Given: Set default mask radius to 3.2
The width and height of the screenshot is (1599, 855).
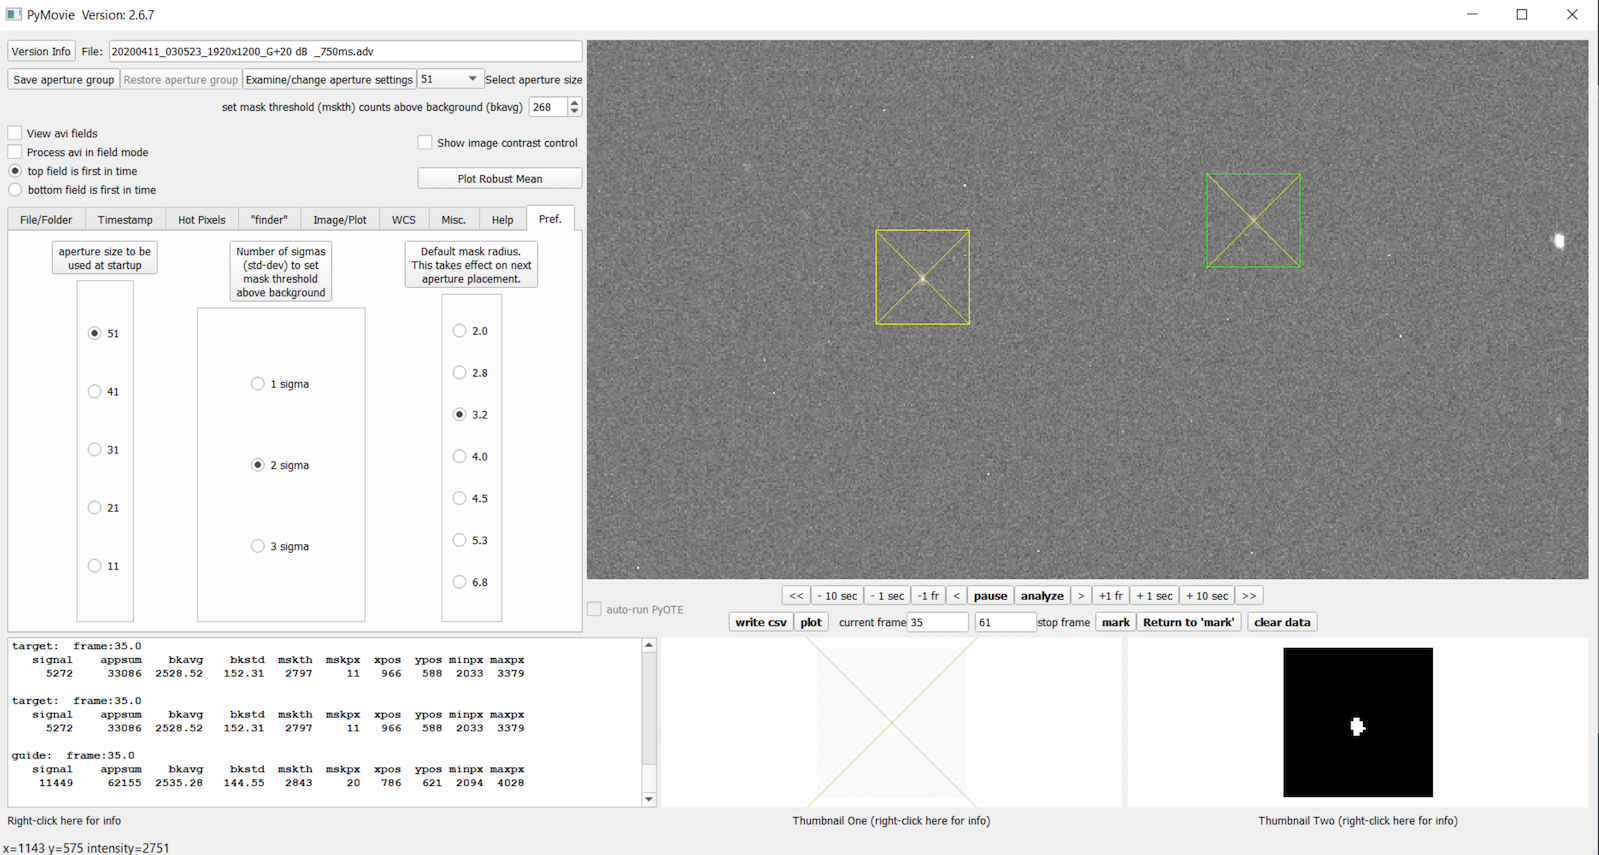Looking at the screenshot, I should (x=460, y=414).
